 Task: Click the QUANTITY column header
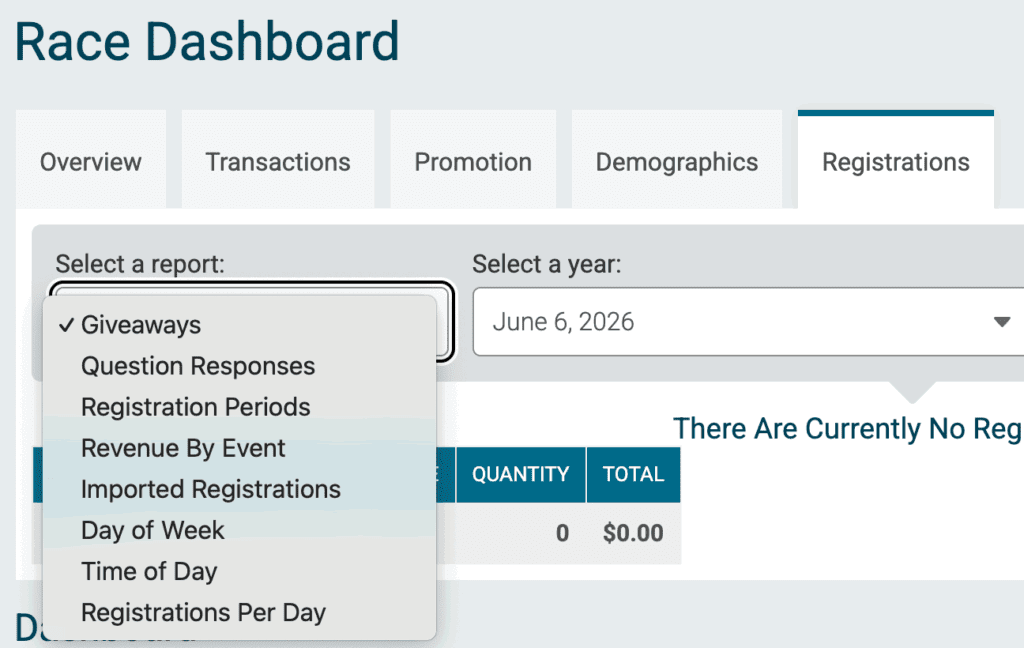click(520, 474)
